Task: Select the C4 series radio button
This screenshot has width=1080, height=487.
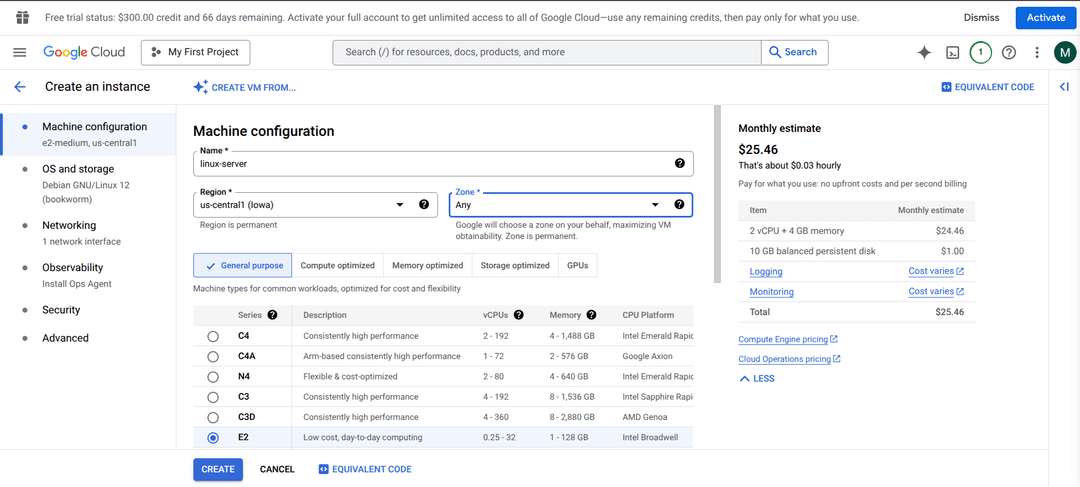Action: tap(213, 336)
